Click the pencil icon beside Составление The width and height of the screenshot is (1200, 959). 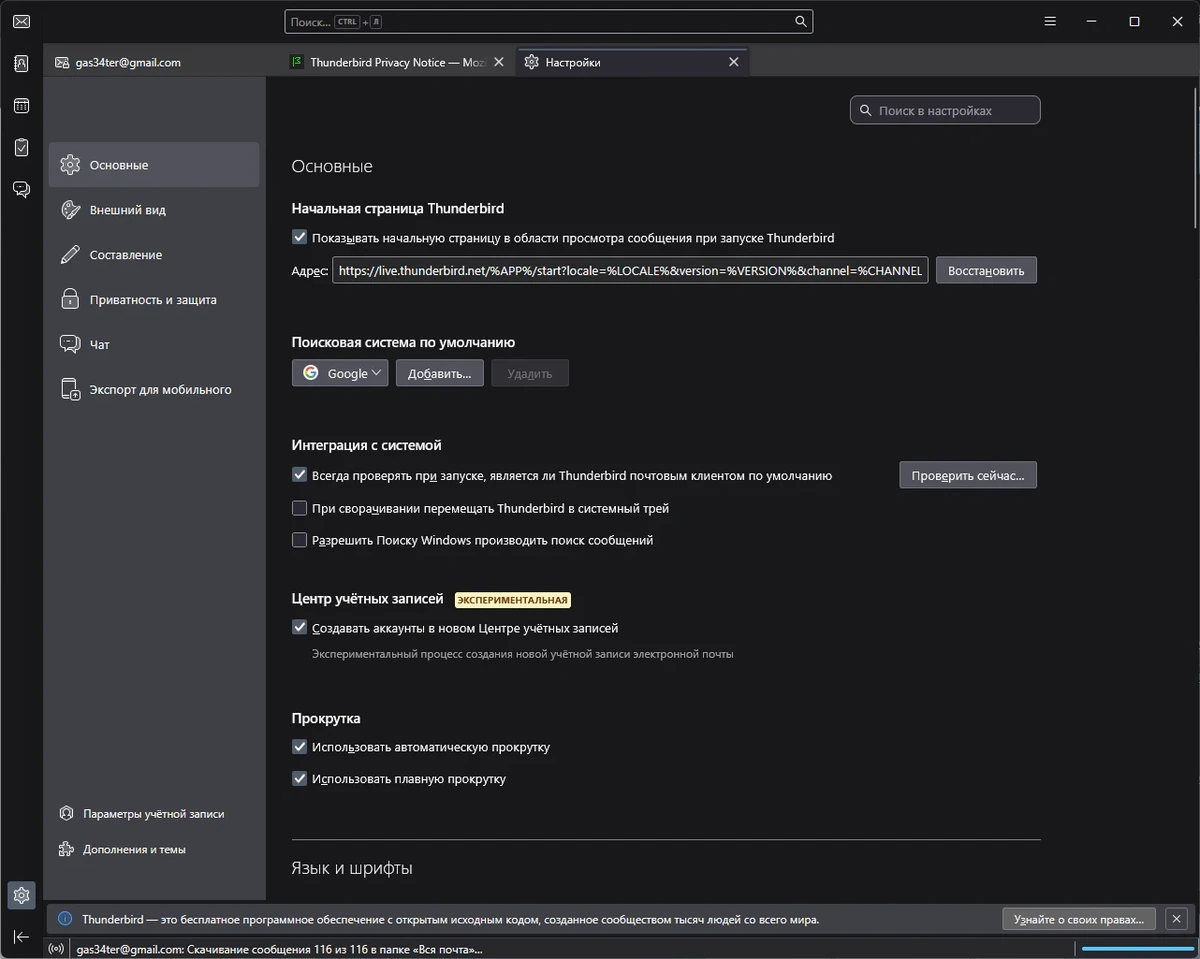70,255
